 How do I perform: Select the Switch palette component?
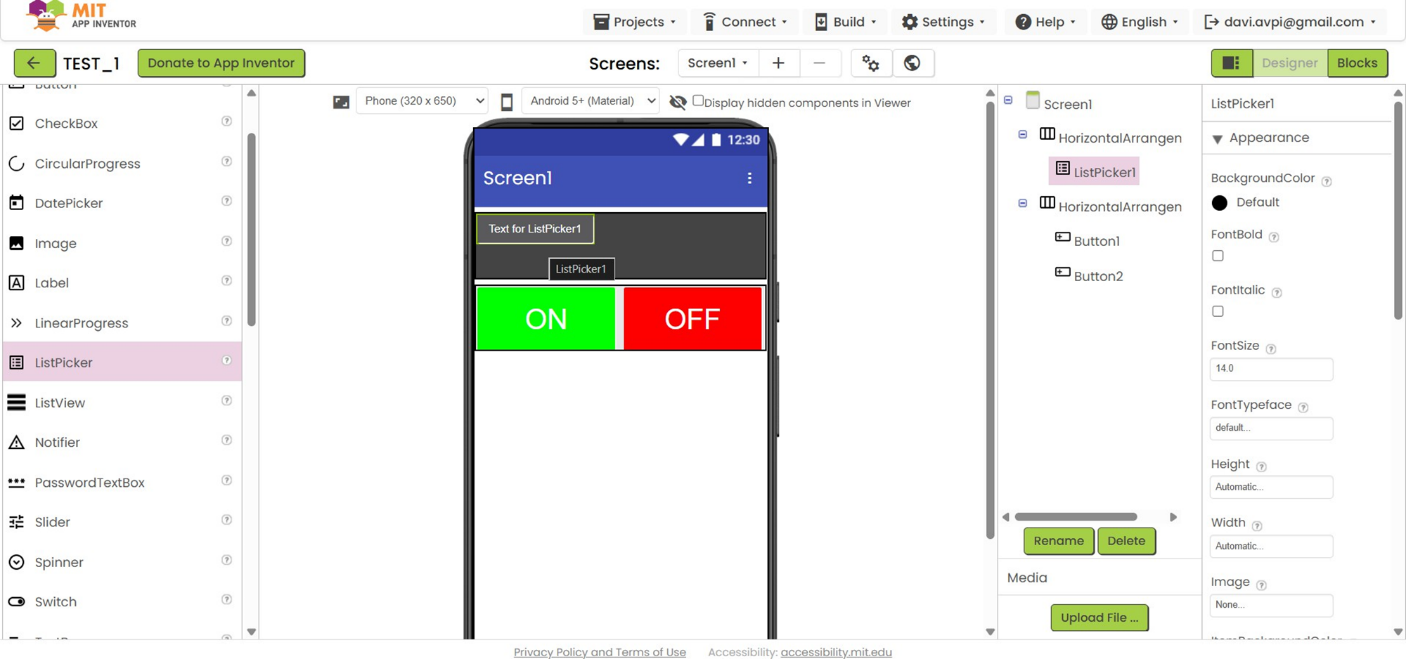pyautogui.click(x=122, y=602)
